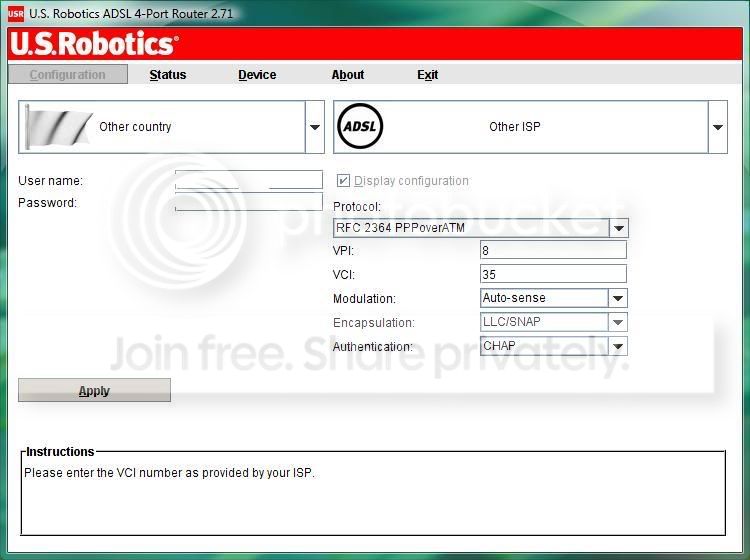Viewport: 750px width, 560px height.
Task: Click the Protocol label
Action: pos(357,207)
